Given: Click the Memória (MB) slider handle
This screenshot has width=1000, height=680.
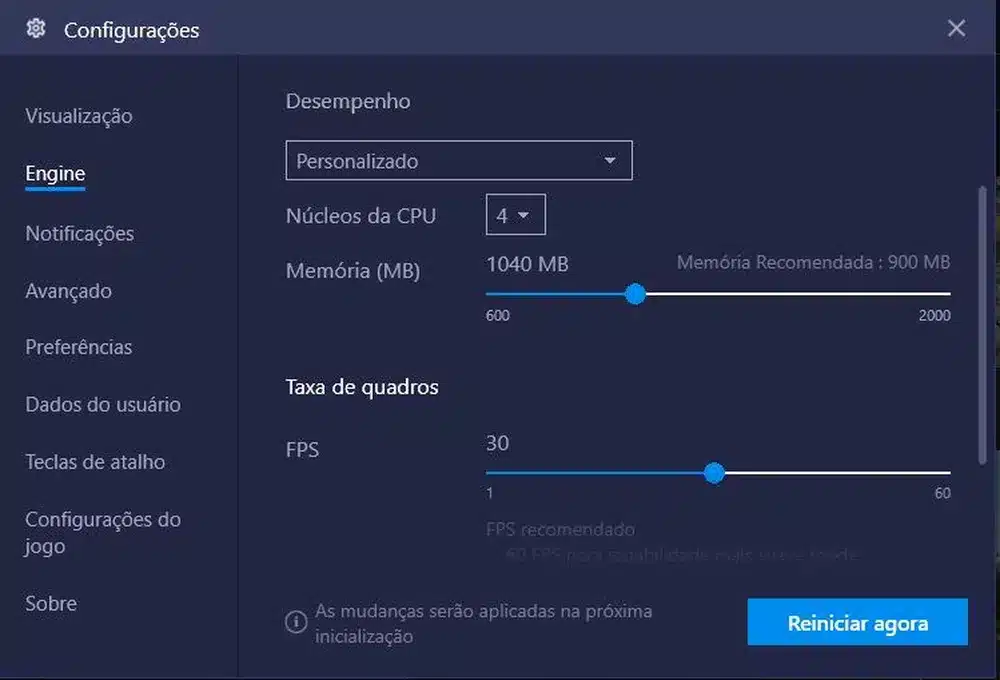Looking at the screenshot, I should pyautogui.click(x=636, y=293).
